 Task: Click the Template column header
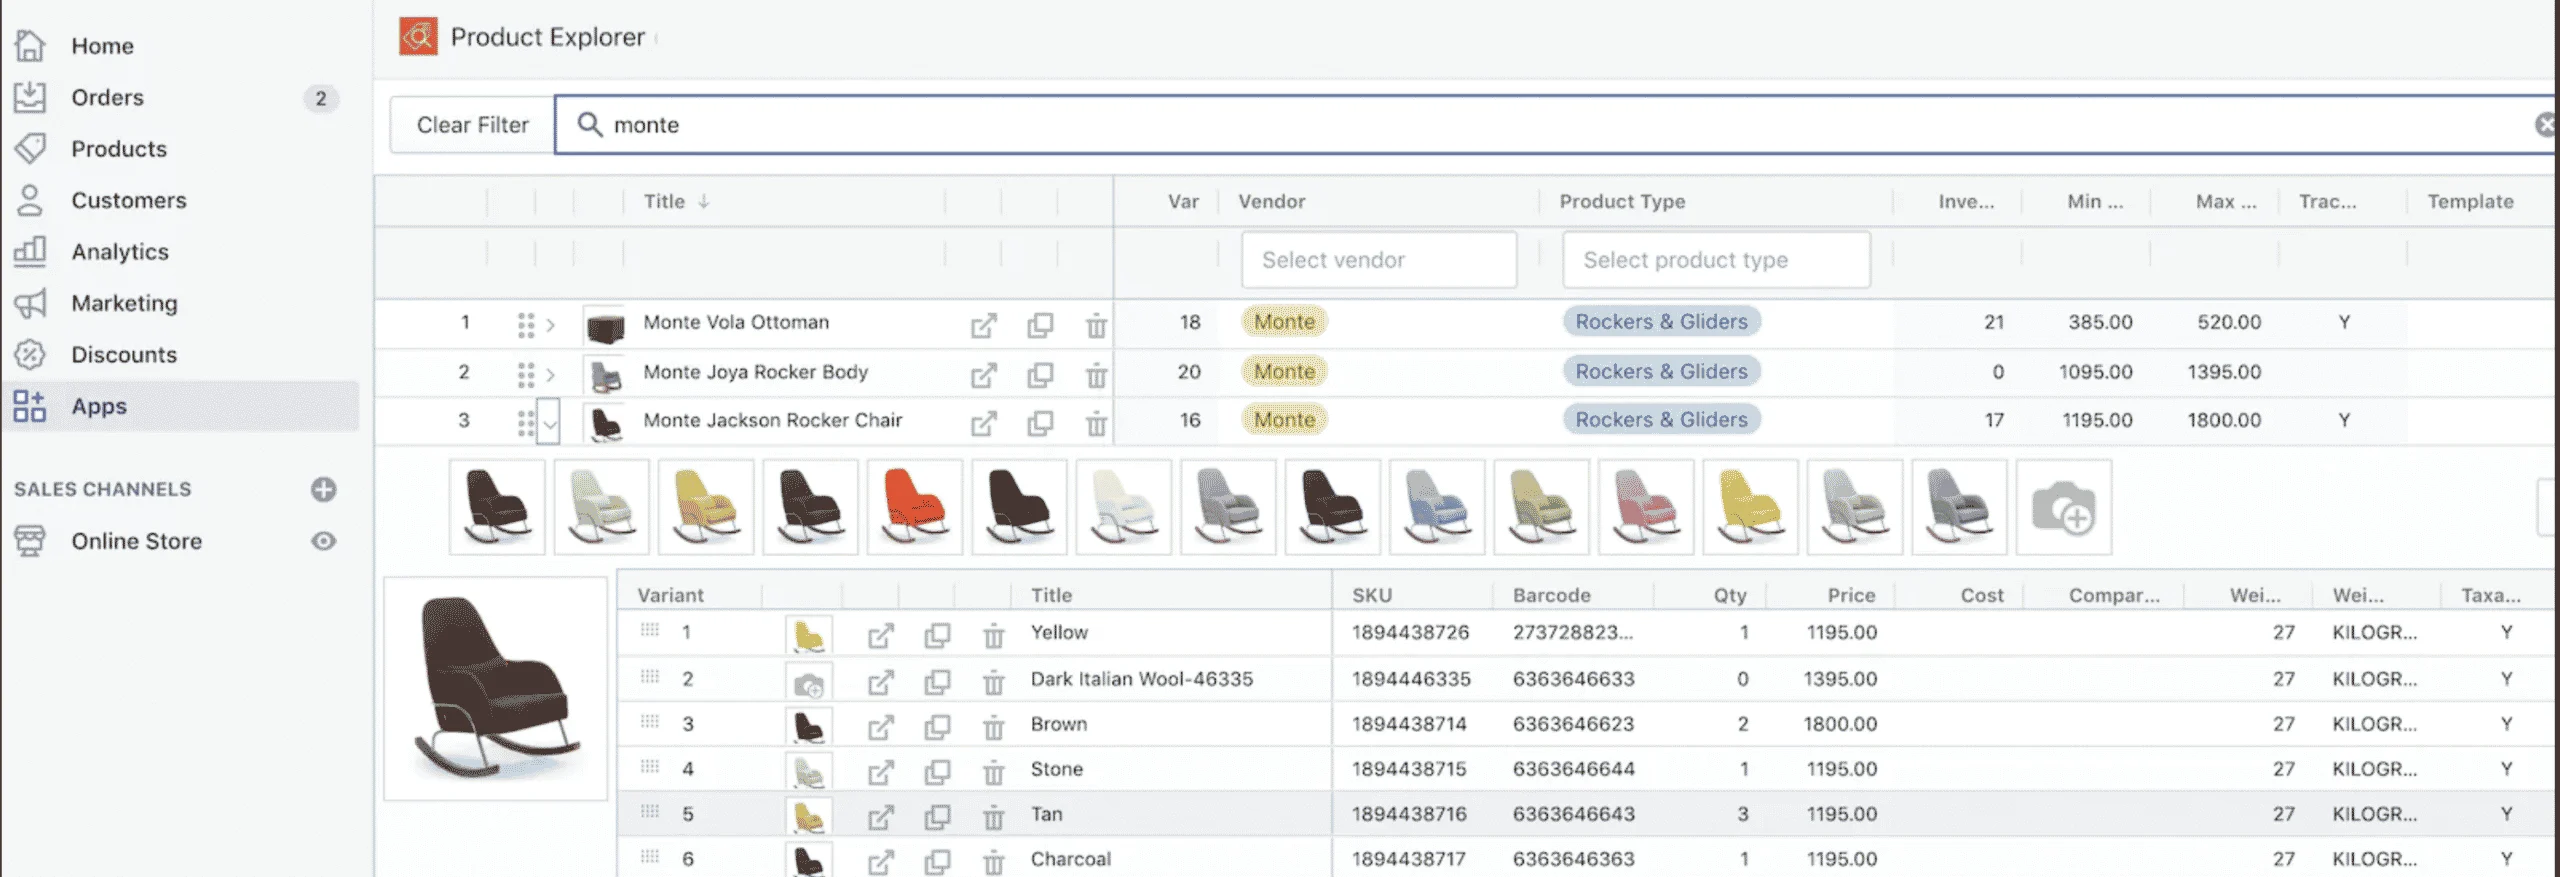[2470, 201]
